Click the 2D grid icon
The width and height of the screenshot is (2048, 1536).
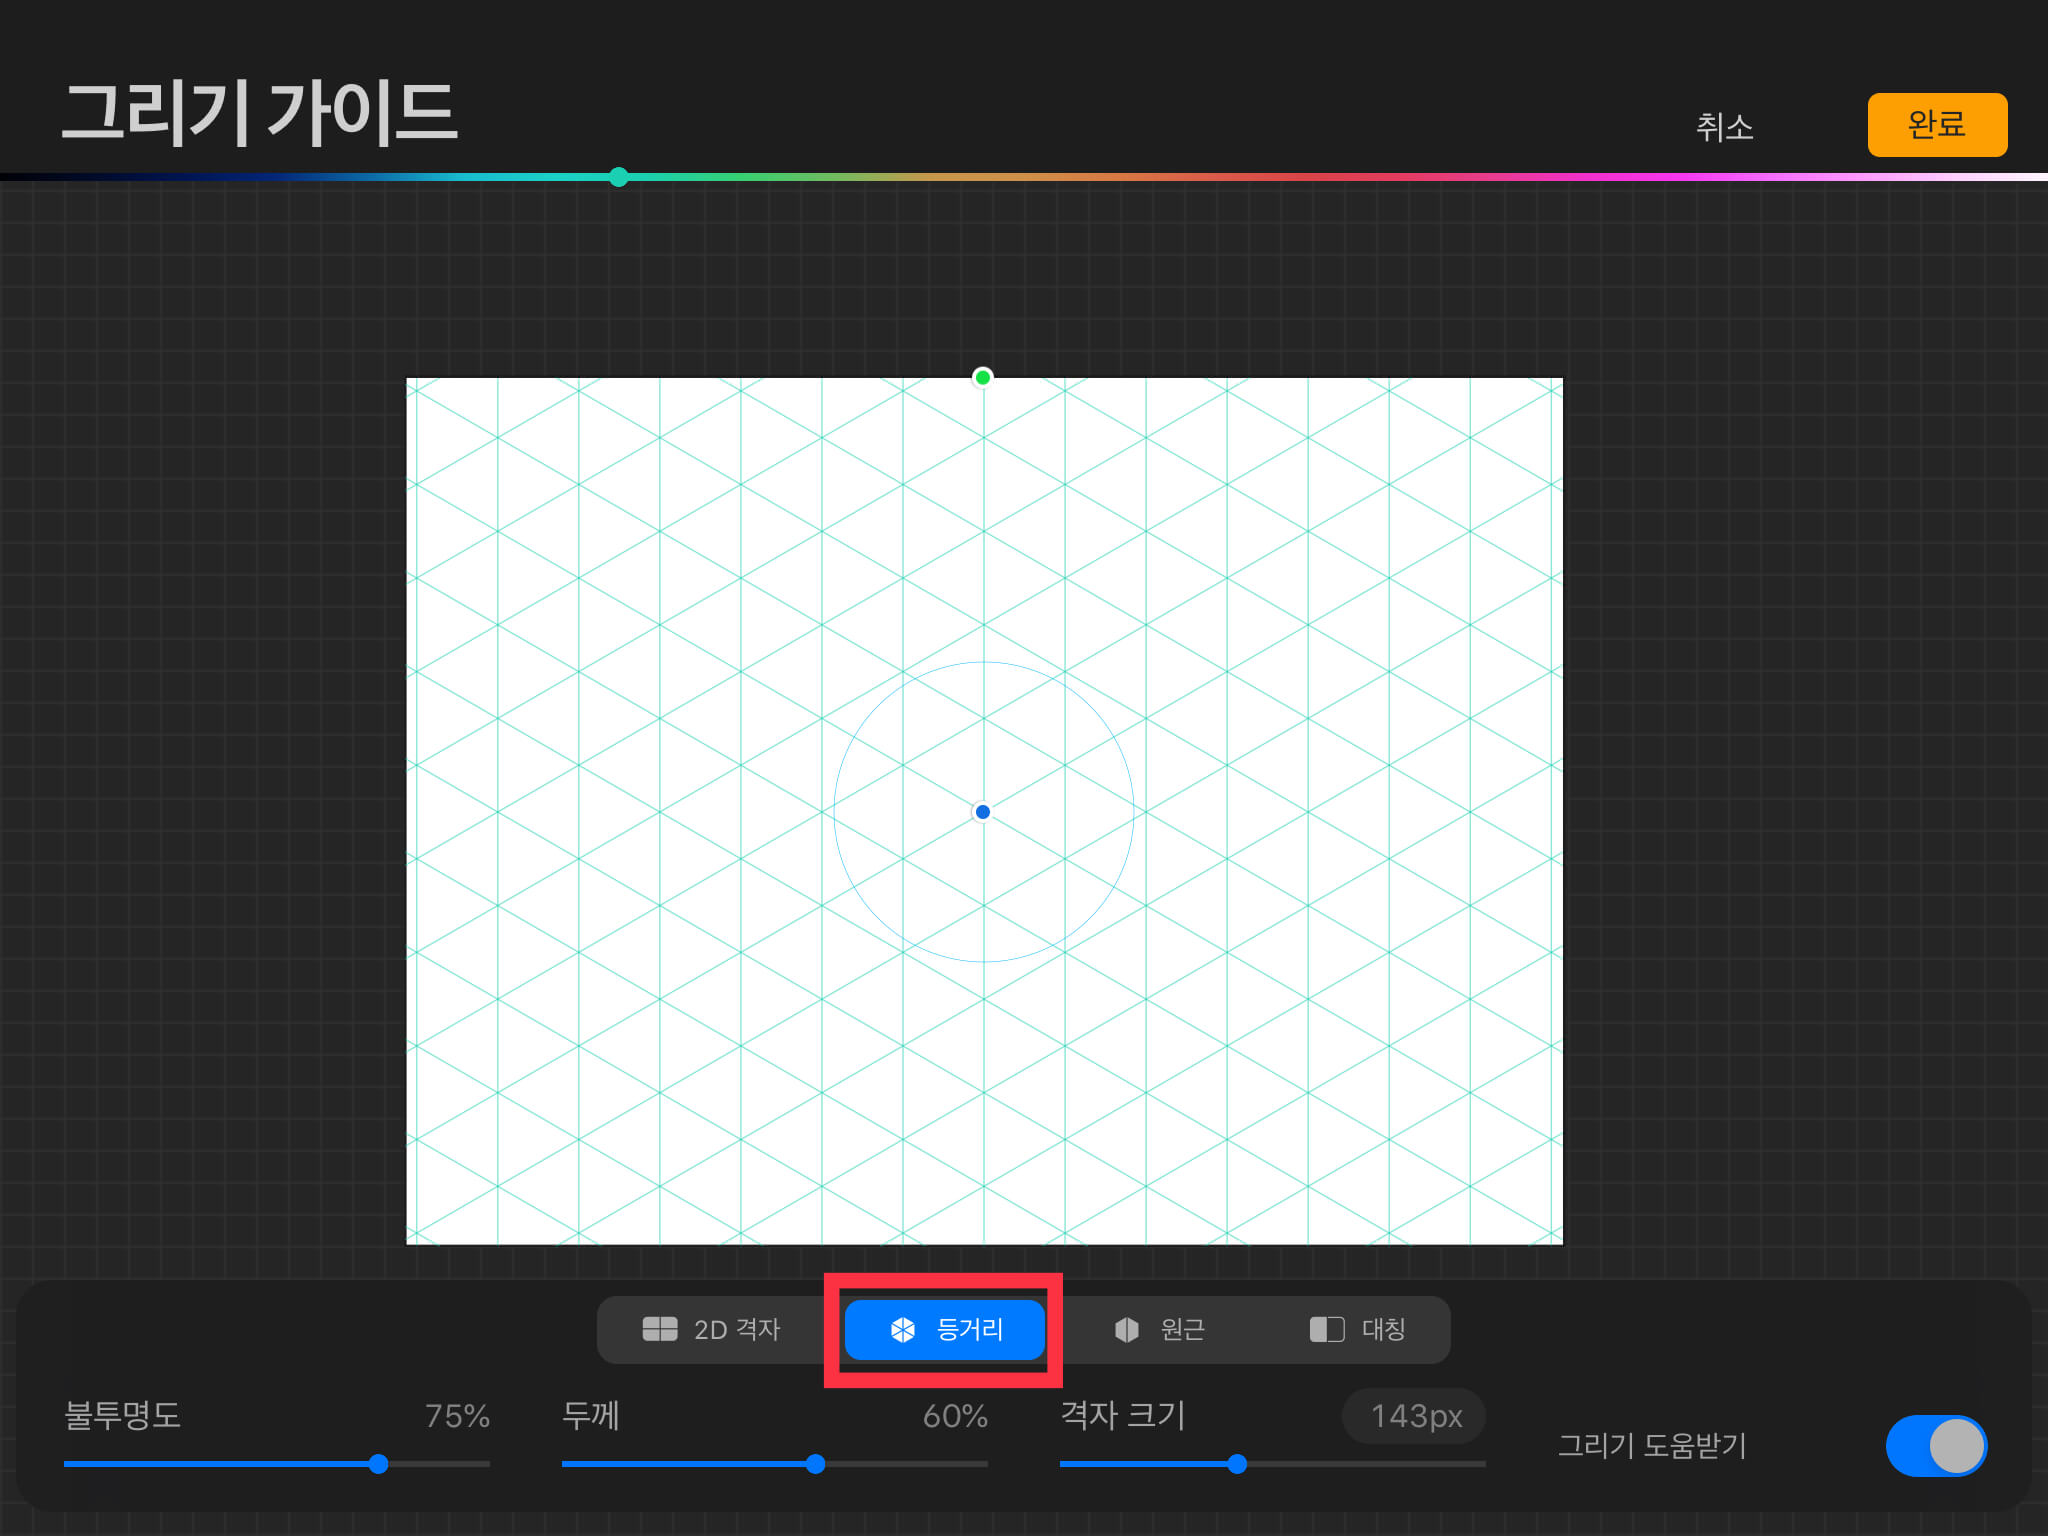(660, 1329)
